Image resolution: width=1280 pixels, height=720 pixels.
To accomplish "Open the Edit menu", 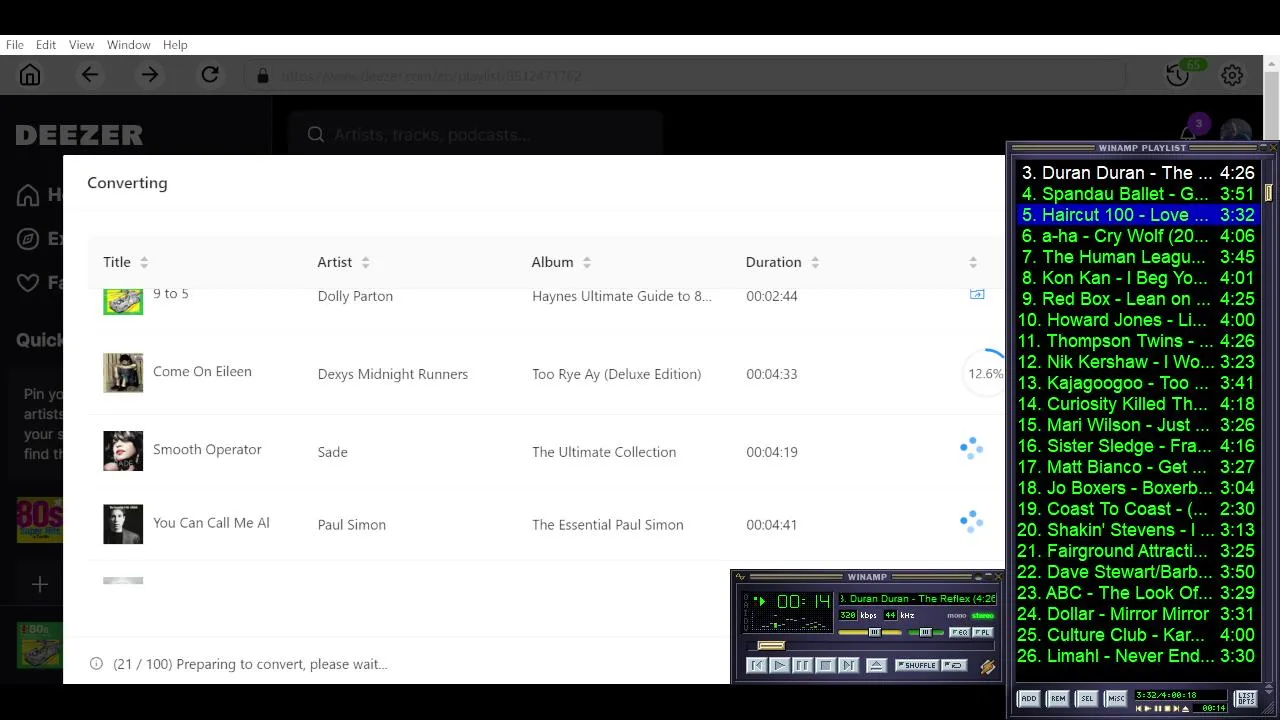I will point(46,45).
